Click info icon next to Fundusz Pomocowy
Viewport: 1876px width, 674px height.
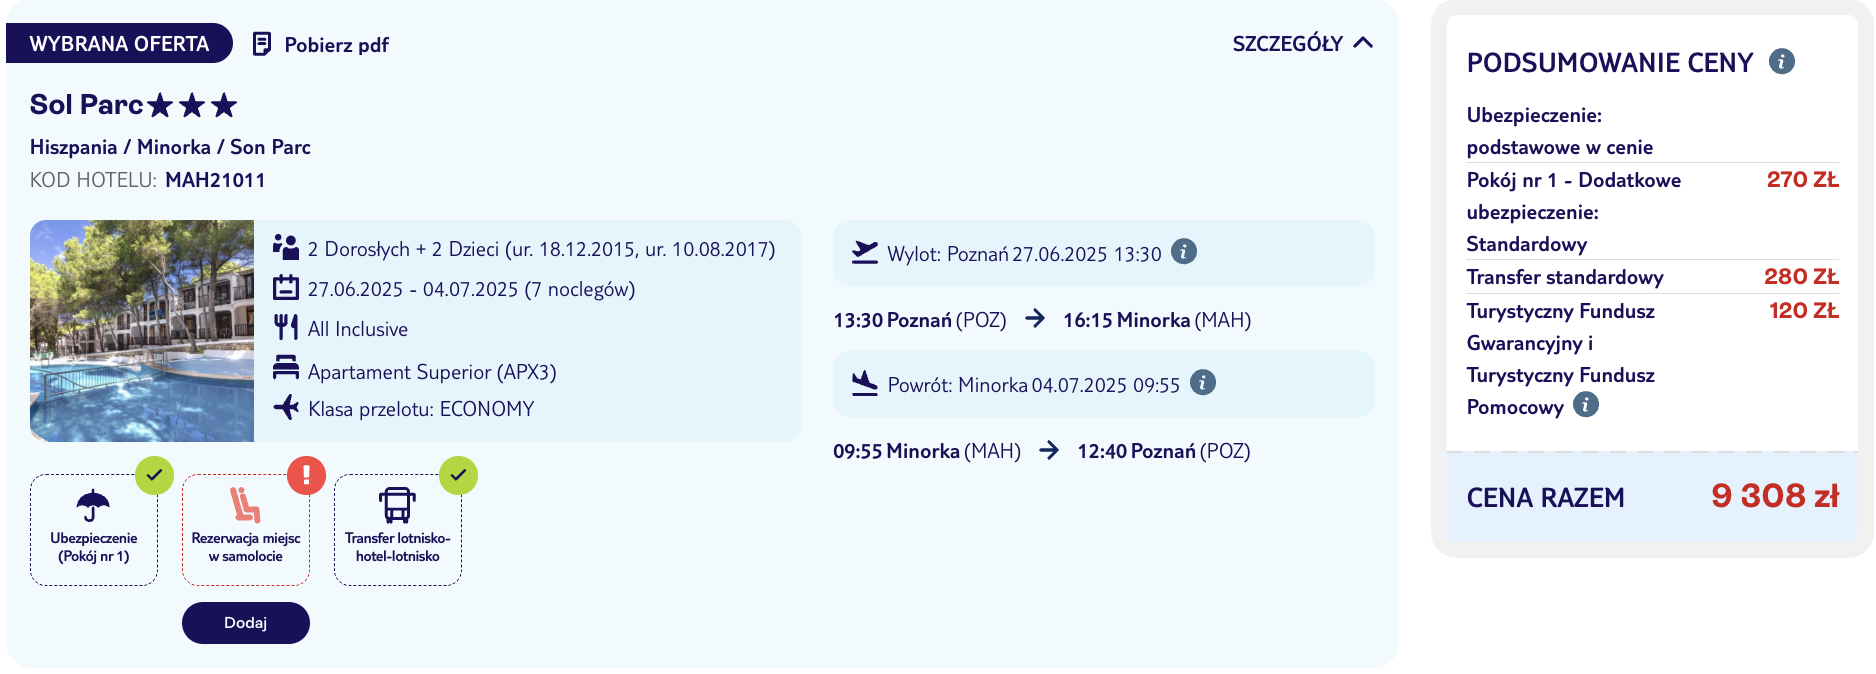(x=1586, y=404)
